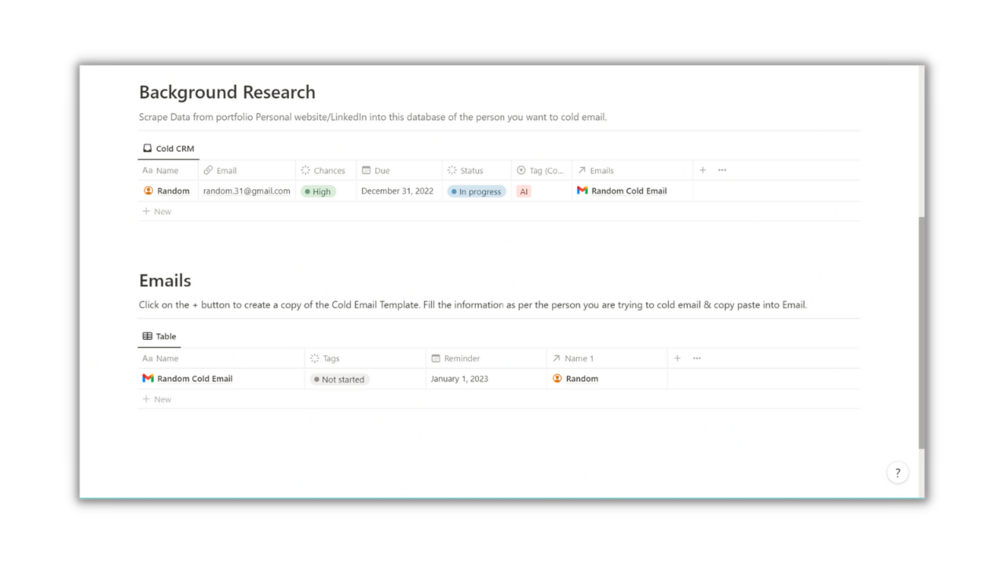Click the random.31@gmail.com email cell
1005x565 pixels.
tap(247, 191)
